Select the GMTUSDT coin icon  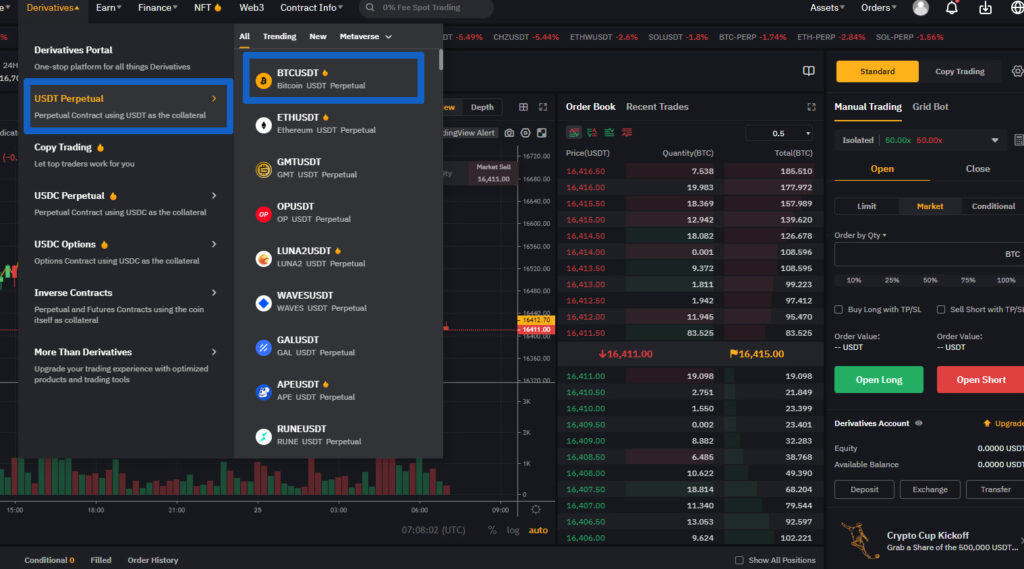[x=263, y=170]
